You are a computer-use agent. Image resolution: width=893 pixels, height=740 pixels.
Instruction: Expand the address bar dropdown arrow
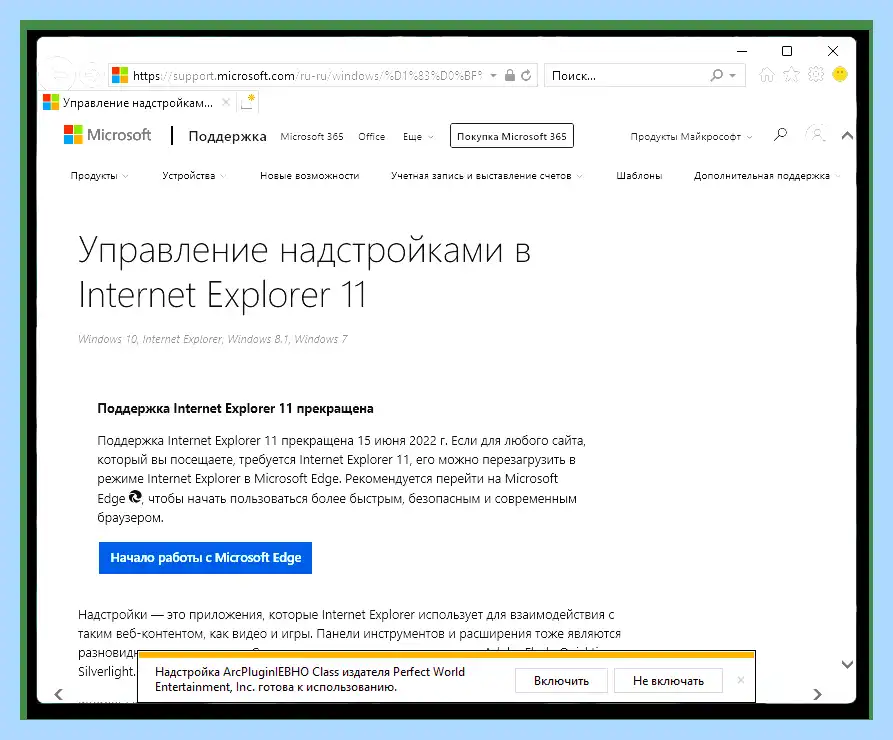(x=493, y=75)
